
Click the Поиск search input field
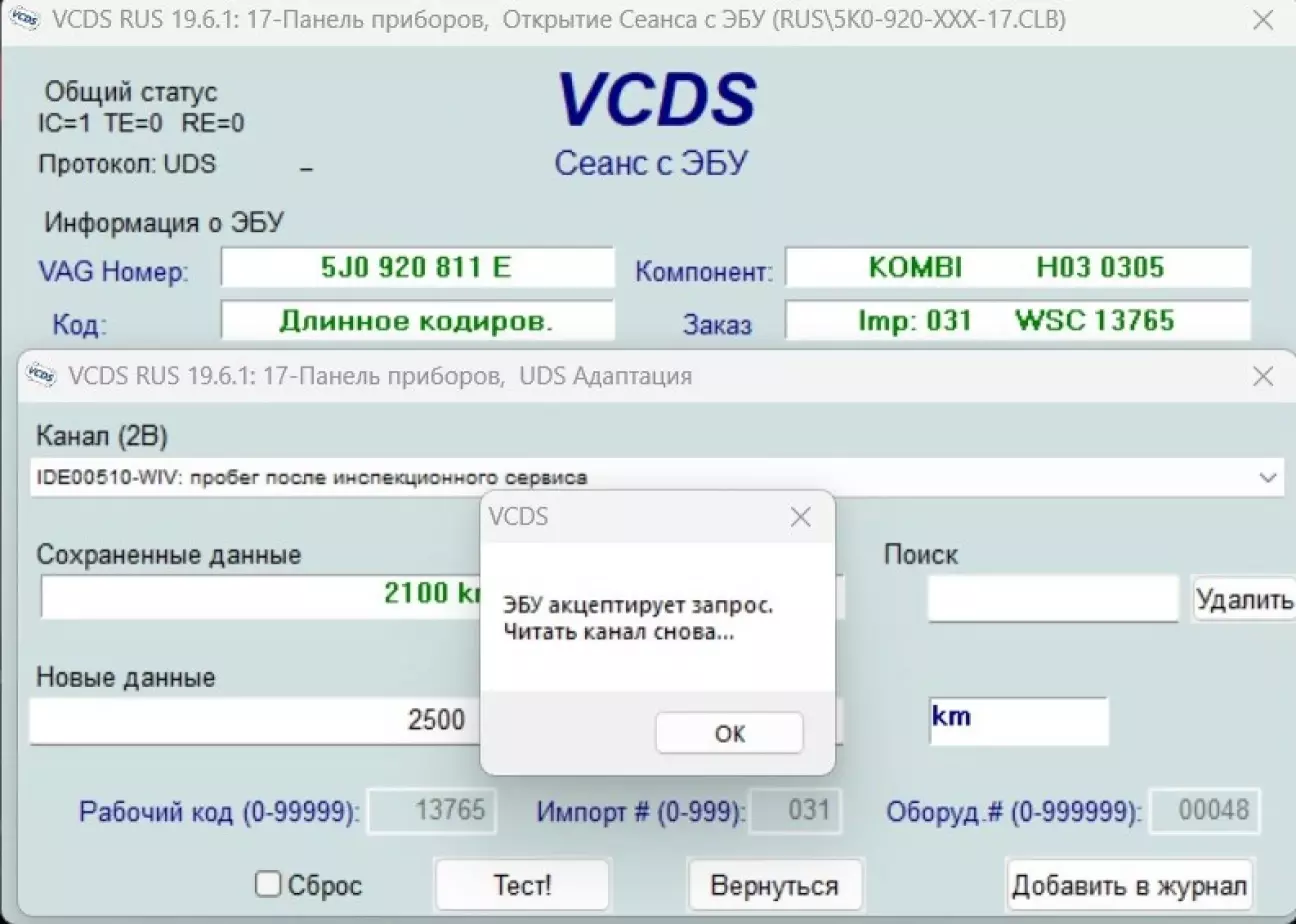click(x=1052, y=599)
